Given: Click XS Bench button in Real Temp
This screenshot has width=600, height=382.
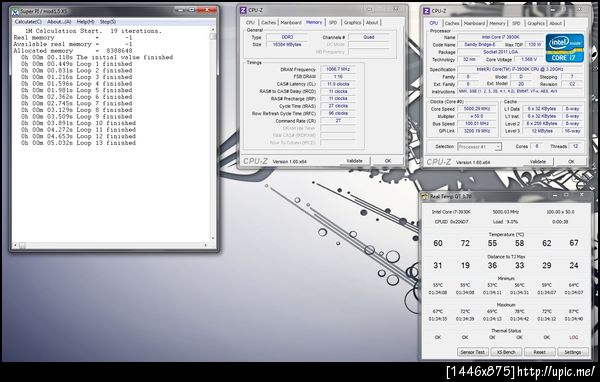Looking at the screenshot, I should (506, 352).
